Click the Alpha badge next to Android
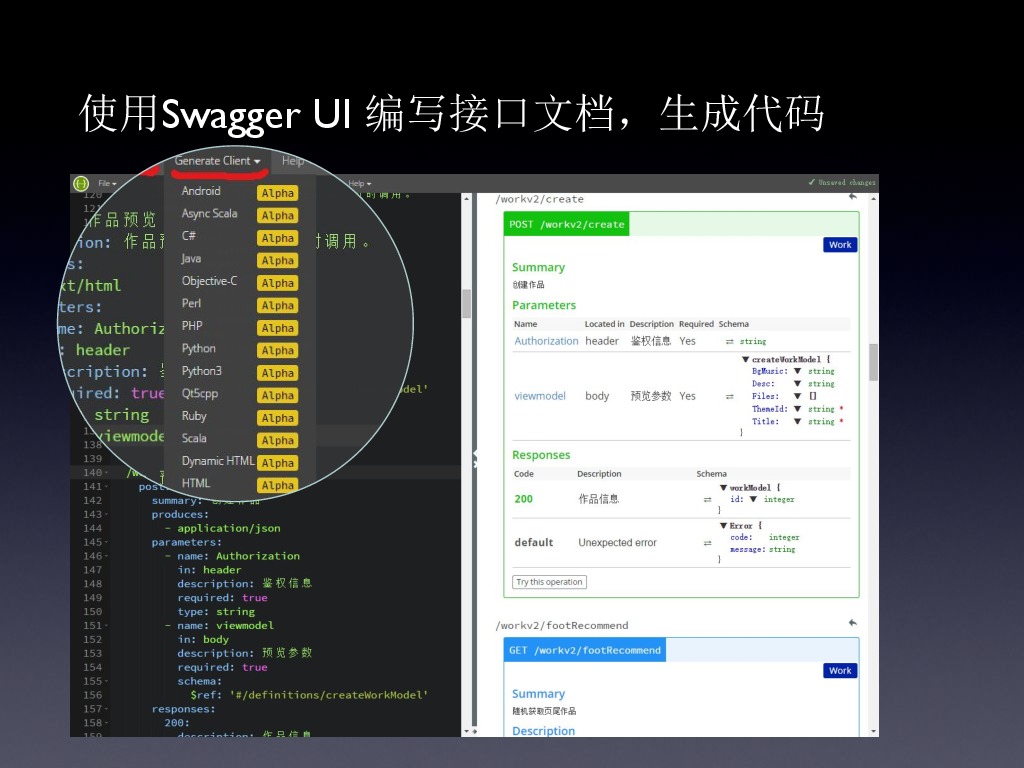Screen dimensions: 1024x768 tap(278, 193)
